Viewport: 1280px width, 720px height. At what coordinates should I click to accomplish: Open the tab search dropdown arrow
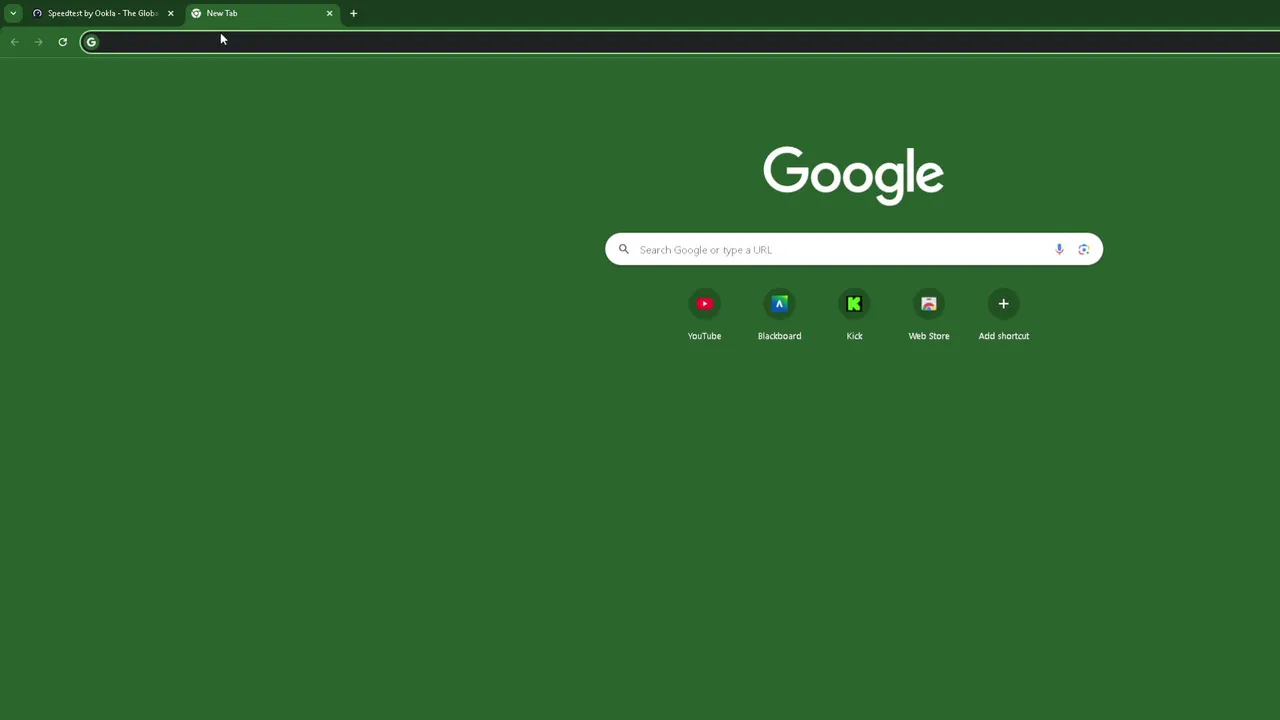point(13,13)
